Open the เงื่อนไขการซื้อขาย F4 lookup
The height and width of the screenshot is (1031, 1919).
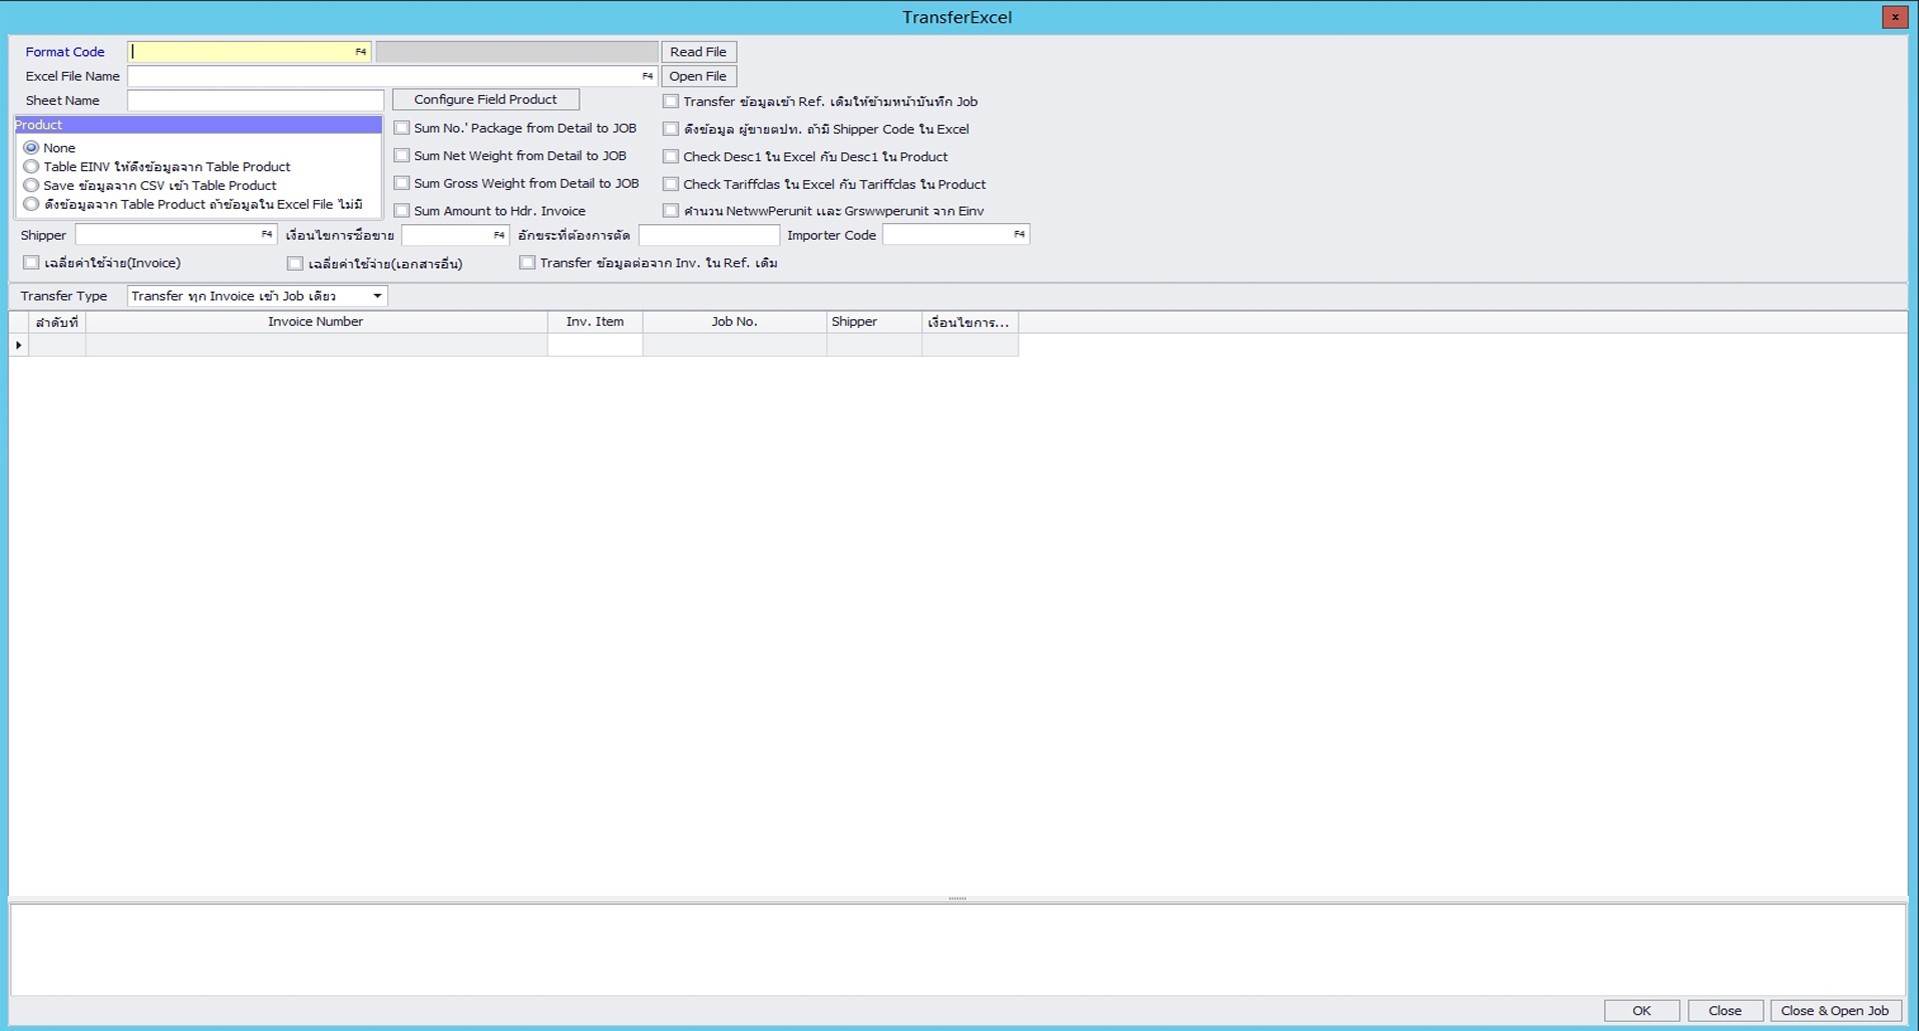(500, 235)
